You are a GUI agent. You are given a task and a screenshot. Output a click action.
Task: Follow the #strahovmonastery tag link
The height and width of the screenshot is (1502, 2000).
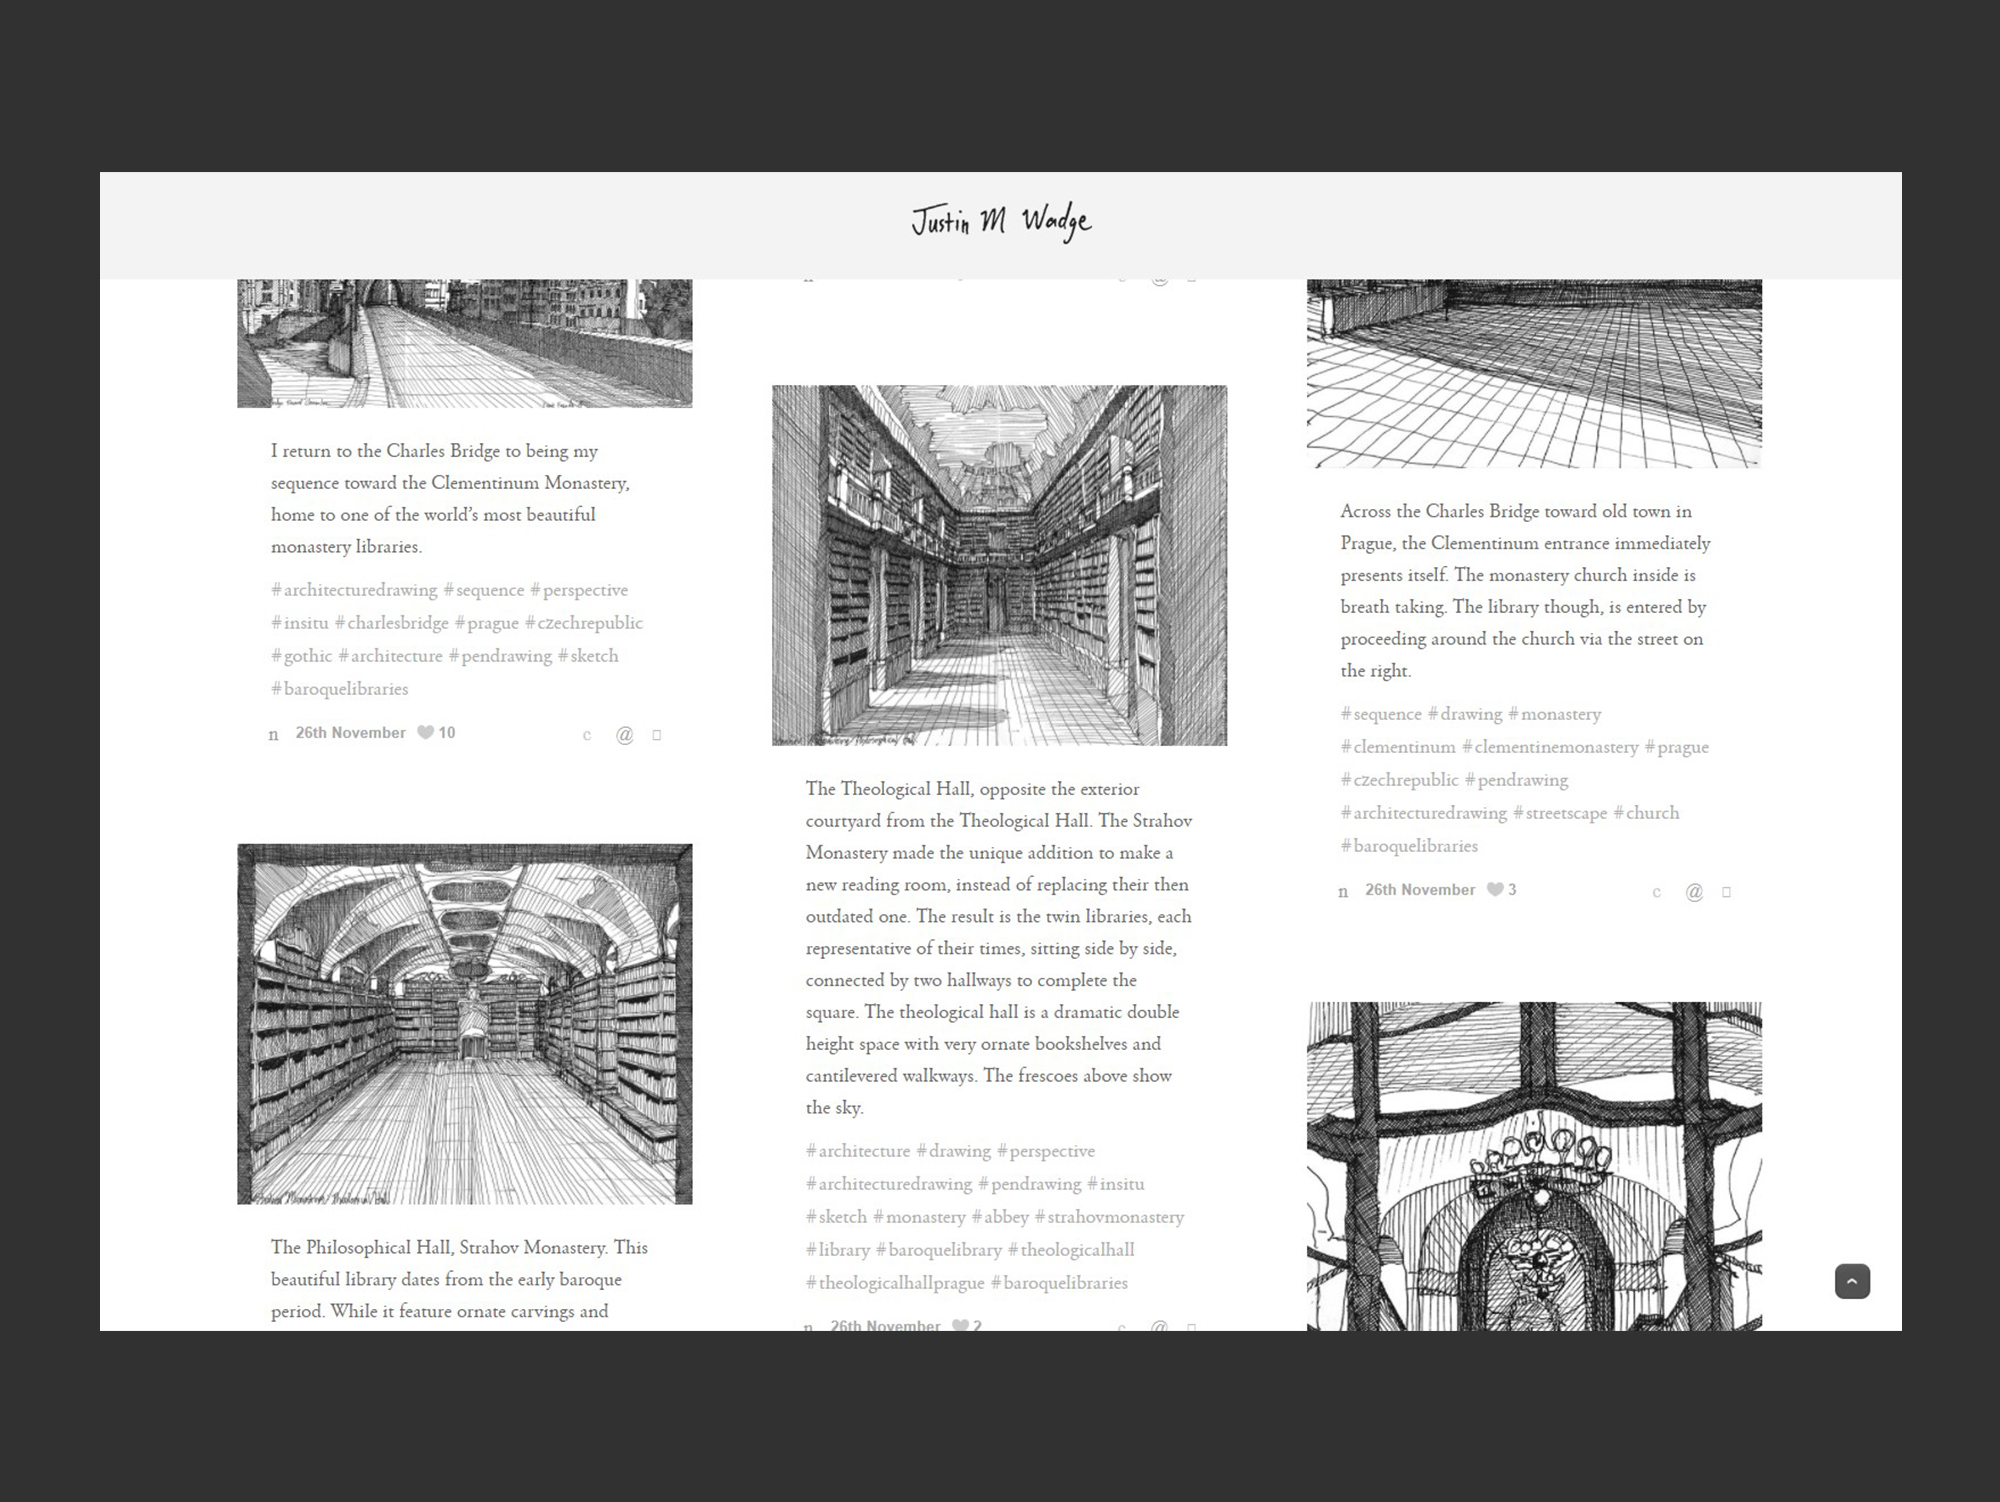[x=1109, y=1217]
